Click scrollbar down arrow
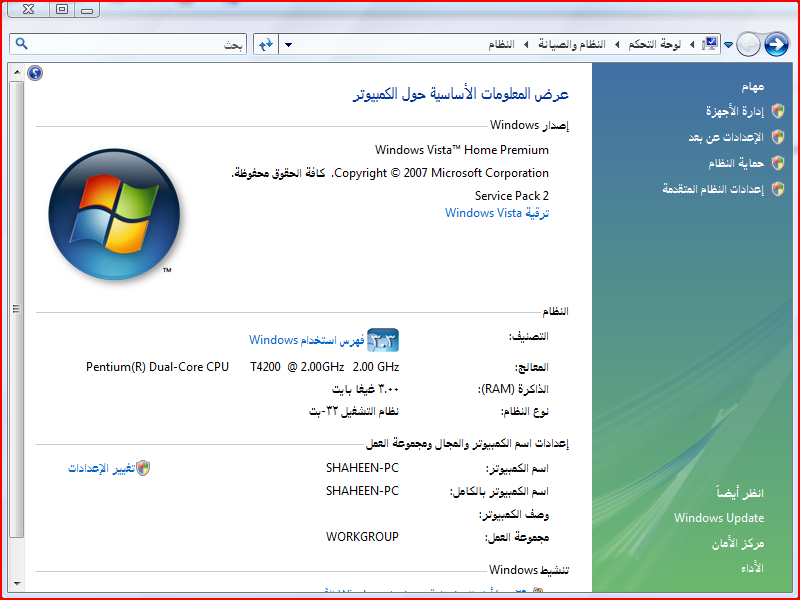This screenshot has width=800, height=600. [x=17, y=583]
